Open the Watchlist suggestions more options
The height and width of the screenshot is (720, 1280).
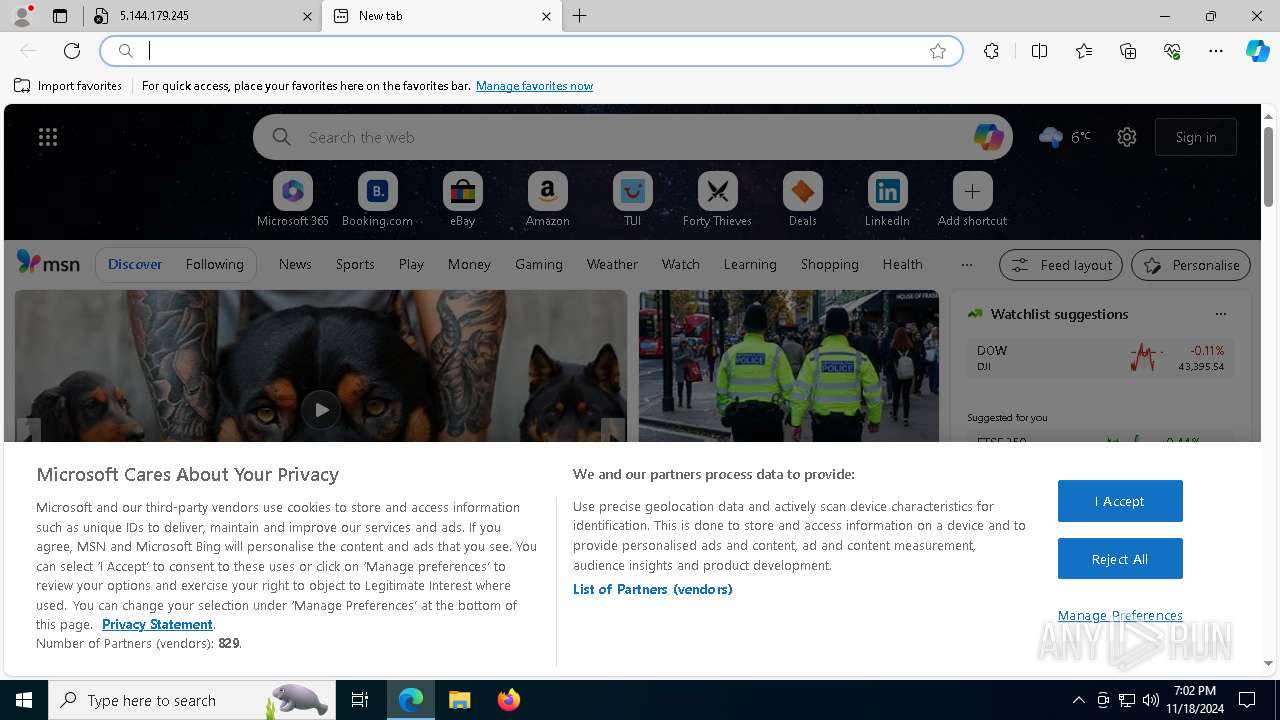click(x=1220, y=314)
